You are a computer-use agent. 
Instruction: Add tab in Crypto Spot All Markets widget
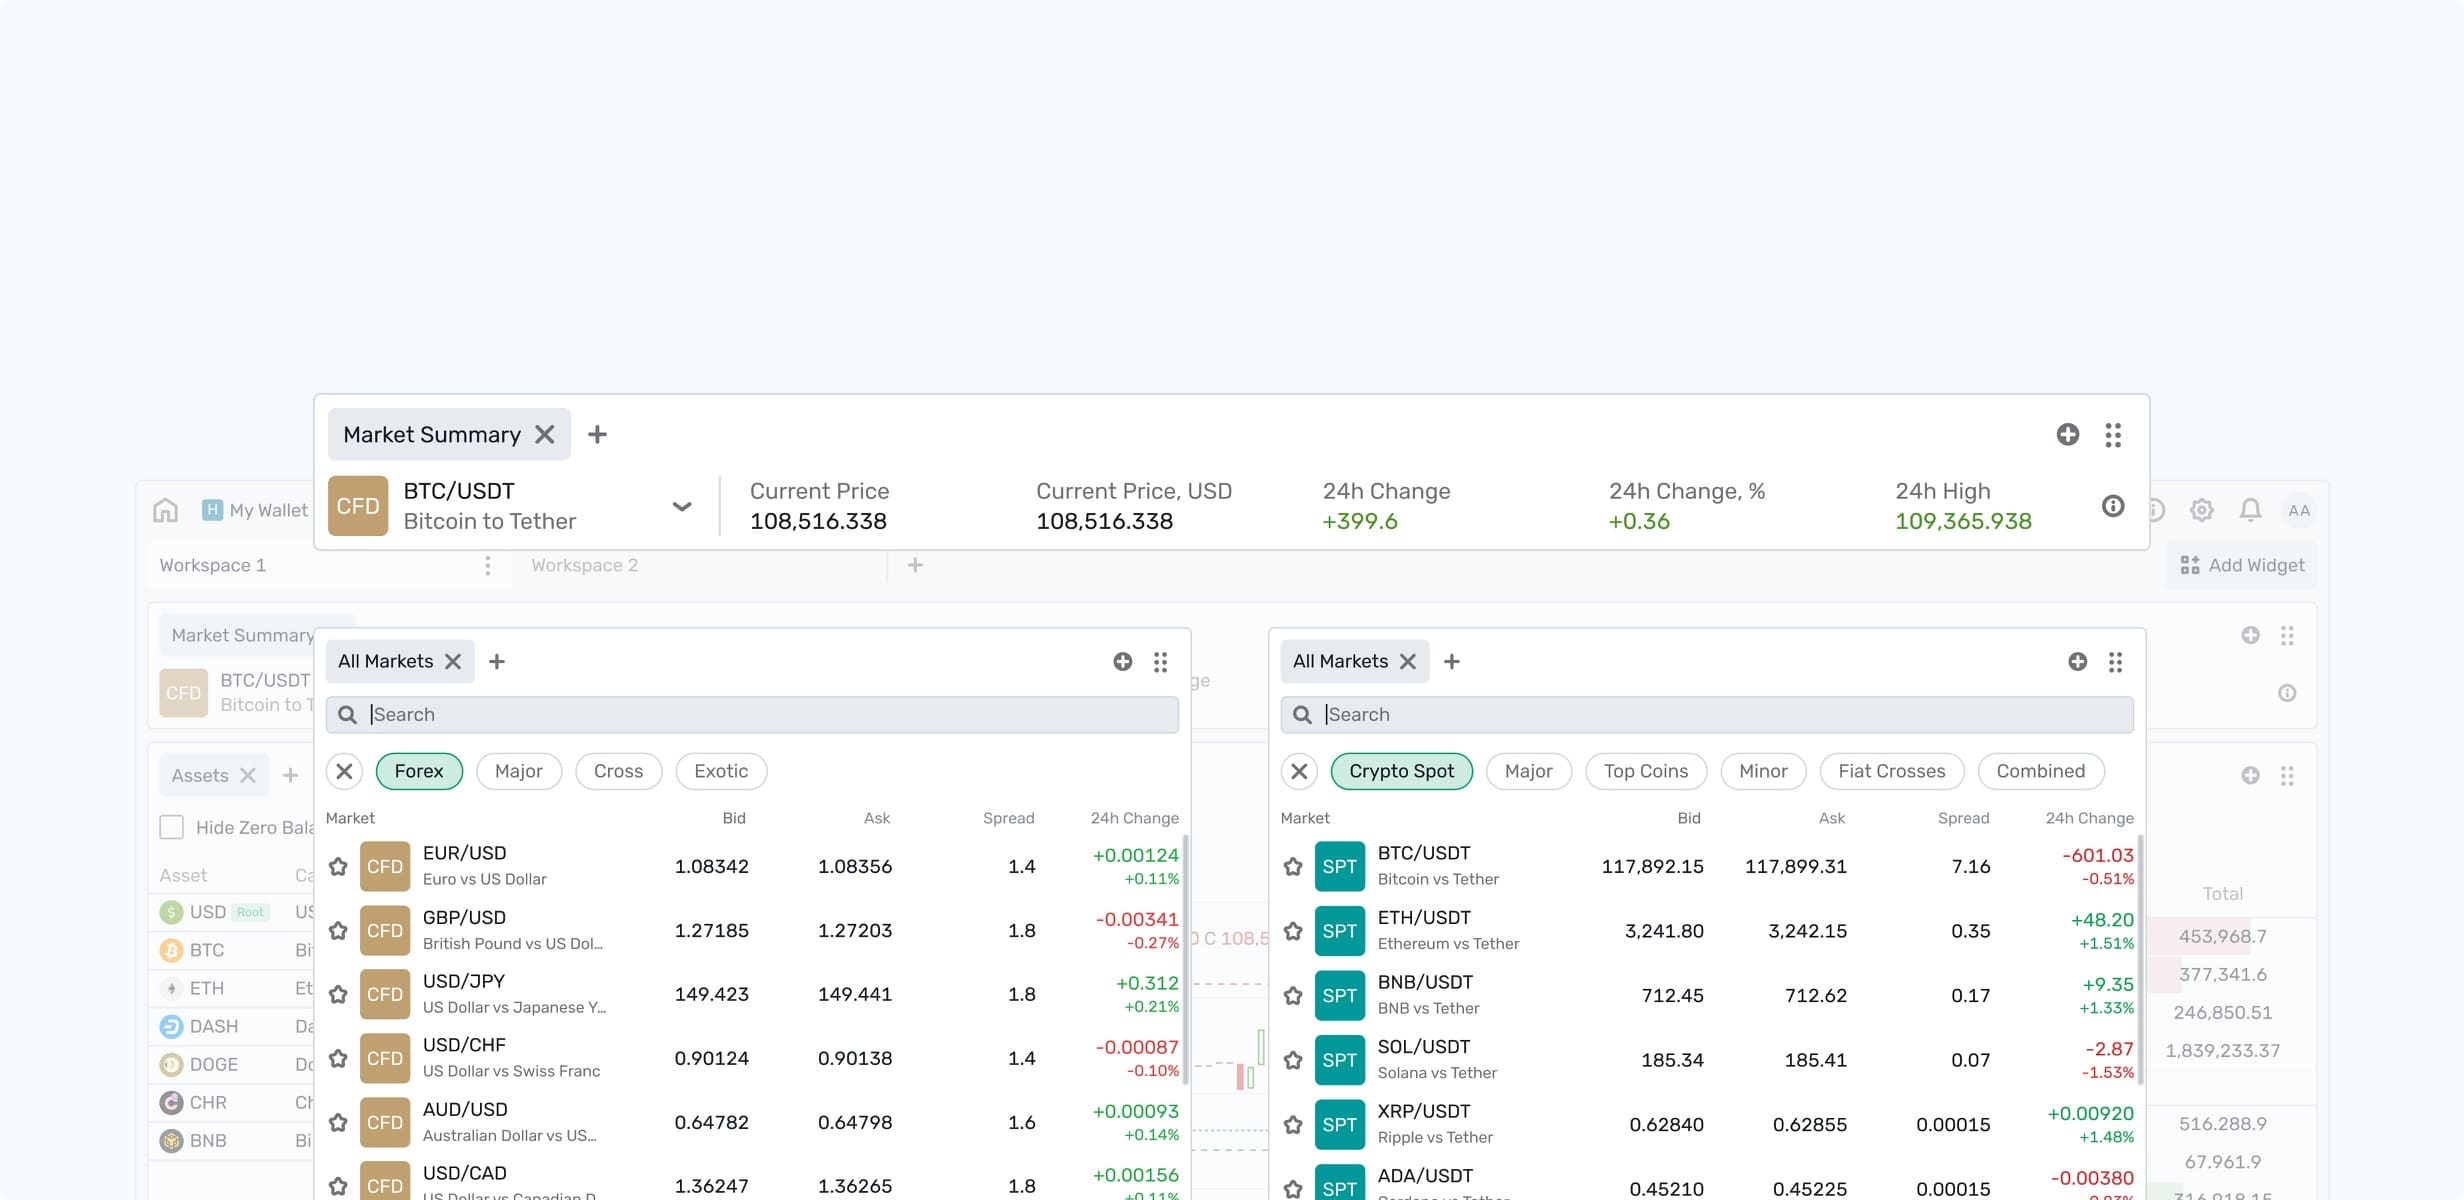pos(1452,661)
